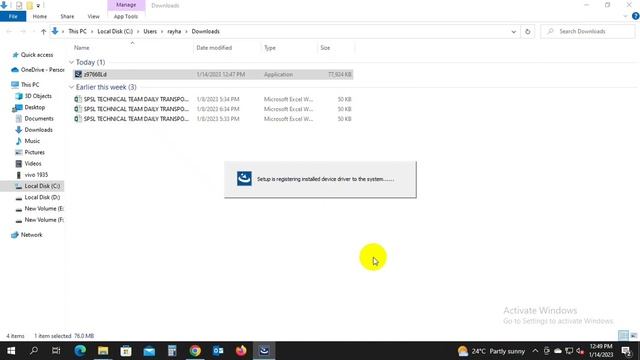Click the Search Downloads field
The height and width of the screenshot is (360, 640).
588,31
